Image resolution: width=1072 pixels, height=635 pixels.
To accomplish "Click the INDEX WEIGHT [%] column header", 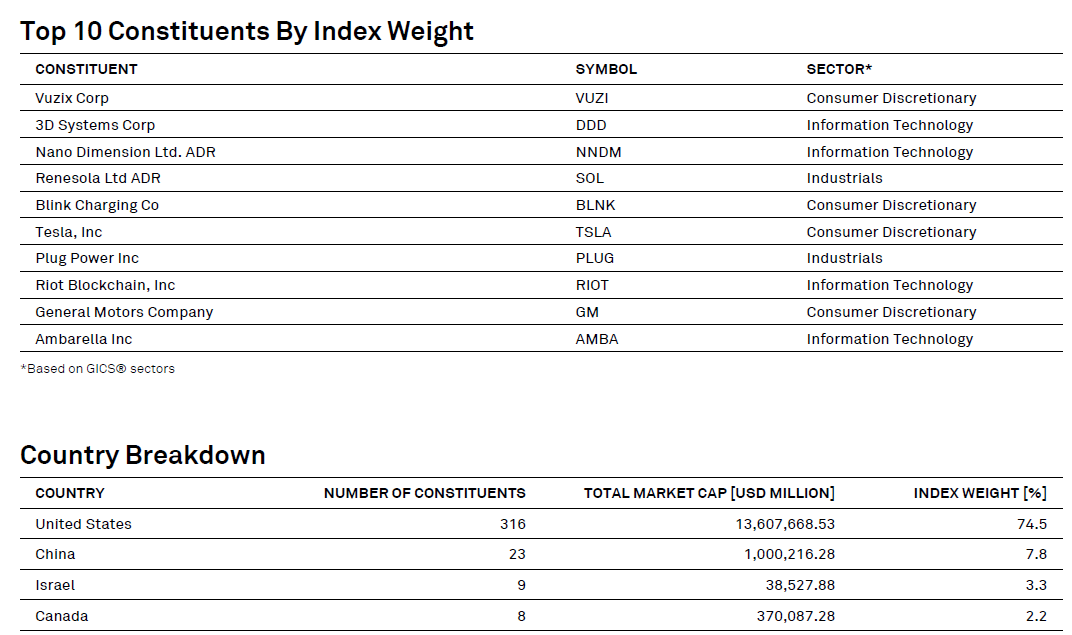I will (x=978, y=492).
